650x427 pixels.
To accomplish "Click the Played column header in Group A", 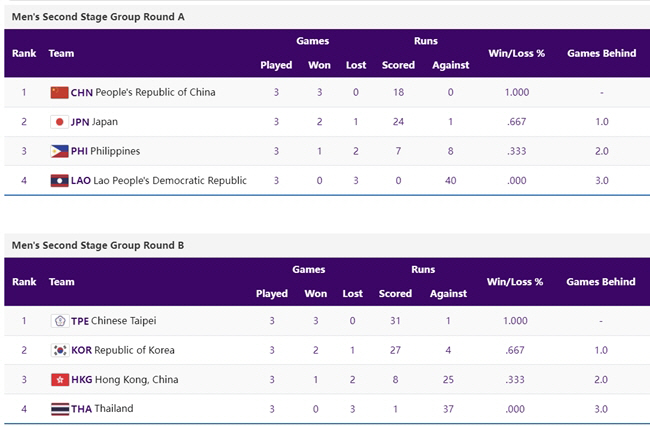I will (x=276, y=65).
